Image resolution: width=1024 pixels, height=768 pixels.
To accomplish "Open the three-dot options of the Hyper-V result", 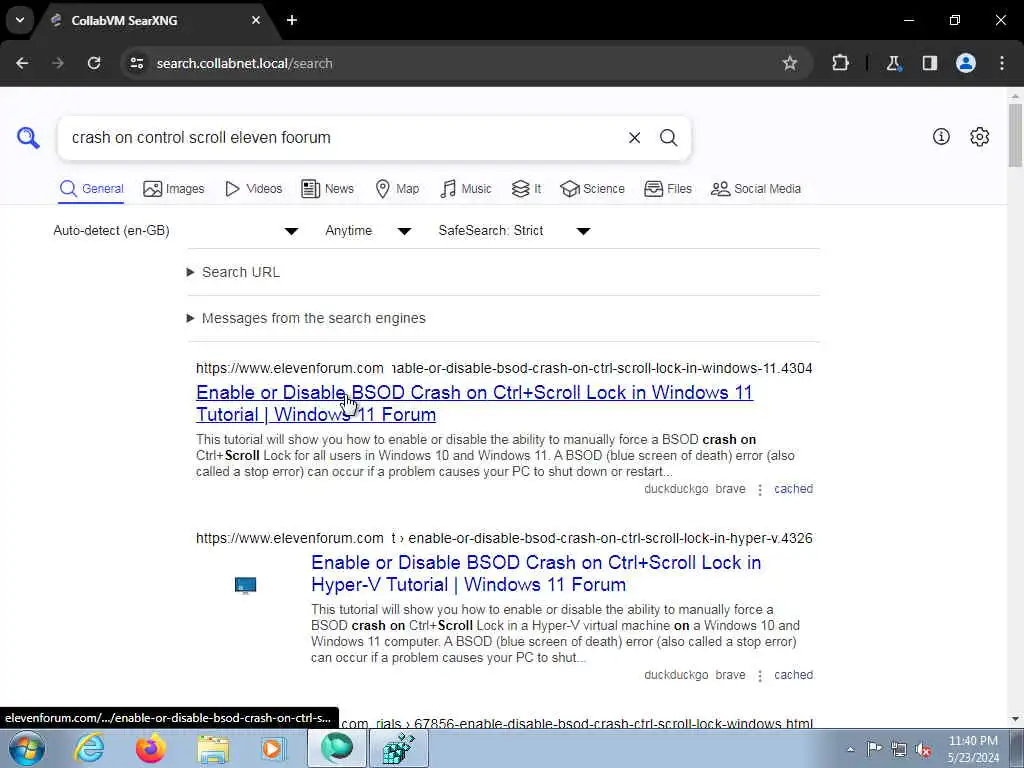I will point(760,675).
